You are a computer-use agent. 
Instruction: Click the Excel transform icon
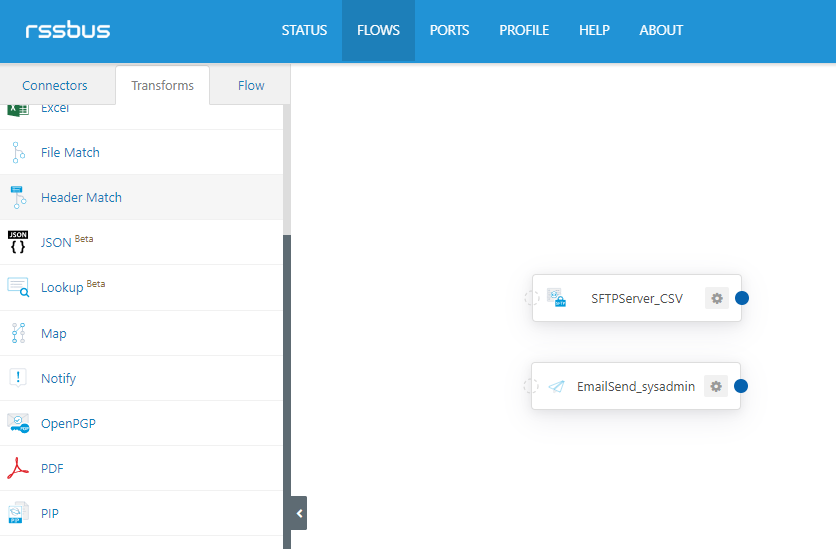[x=18, y=109]
